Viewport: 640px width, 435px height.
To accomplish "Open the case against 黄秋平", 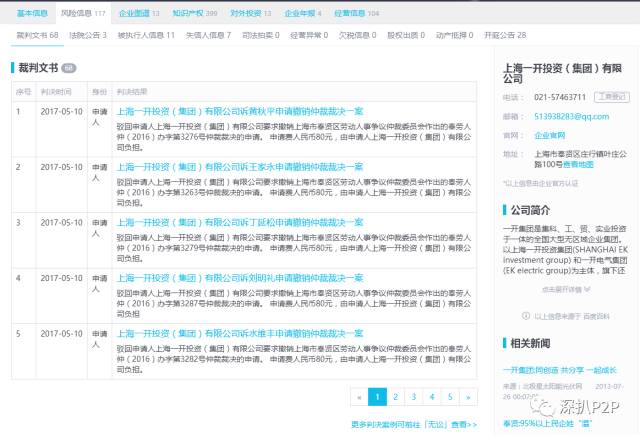I will coord(240,111).
